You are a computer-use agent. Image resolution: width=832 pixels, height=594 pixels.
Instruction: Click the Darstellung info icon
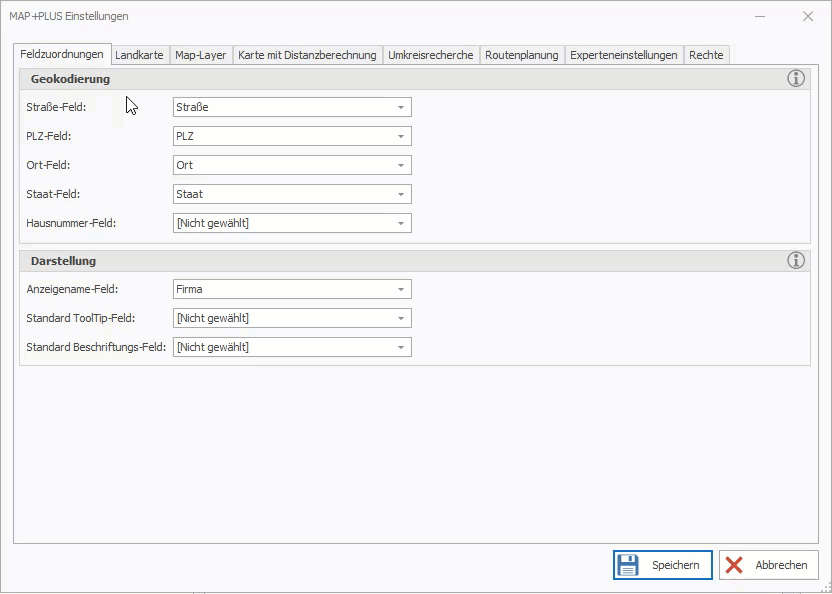click(x=796, y=260)
